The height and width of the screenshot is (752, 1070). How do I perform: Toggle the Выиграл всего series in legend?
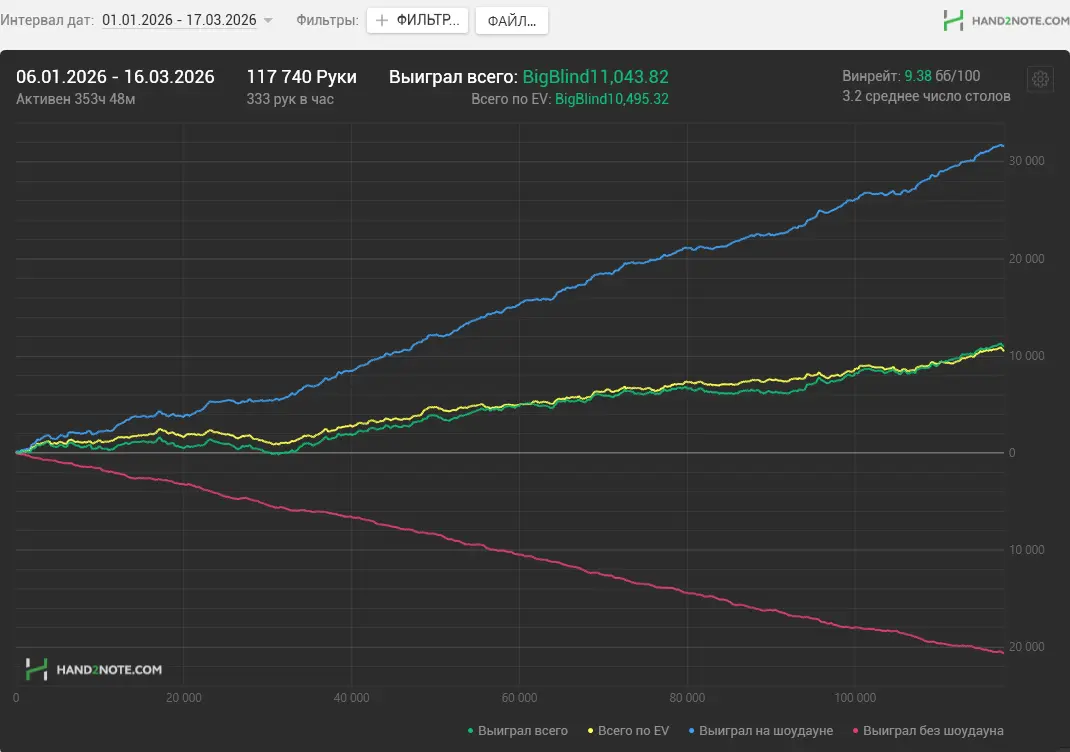coord(523,731)
